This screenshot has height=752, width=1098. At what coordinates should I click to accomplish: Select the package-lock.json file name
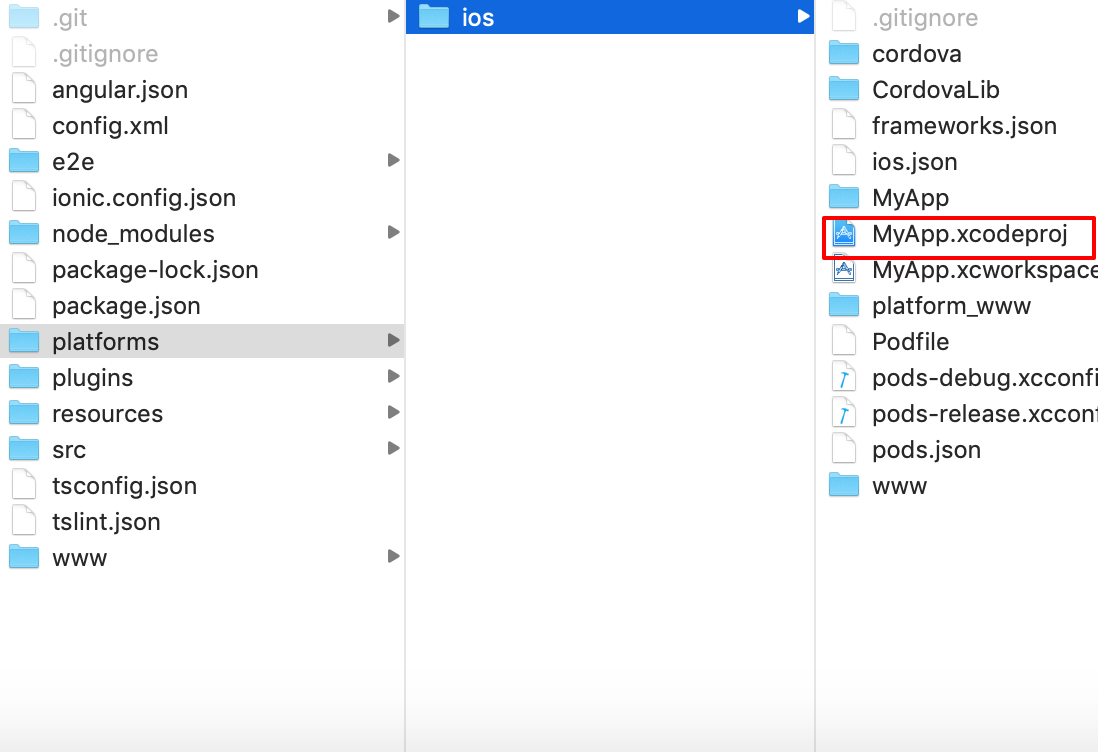tap(155, 270)
